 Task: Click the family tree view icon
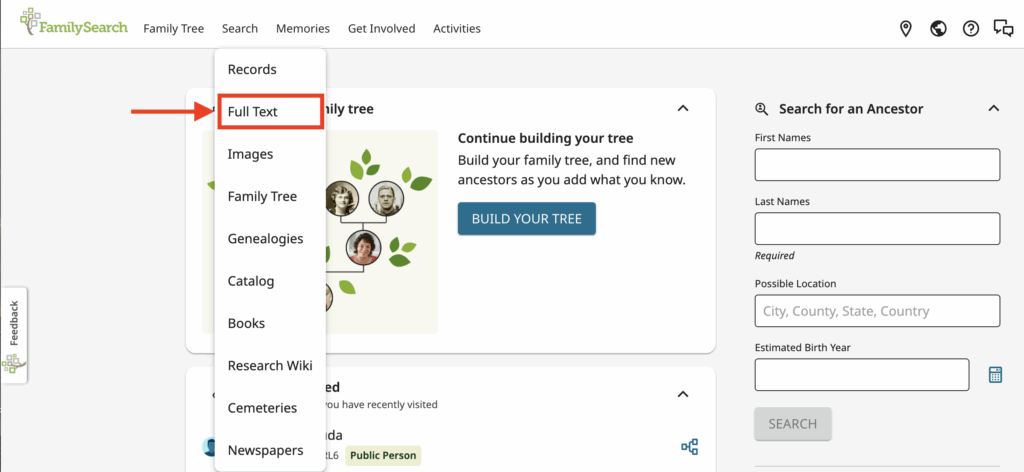689,447
